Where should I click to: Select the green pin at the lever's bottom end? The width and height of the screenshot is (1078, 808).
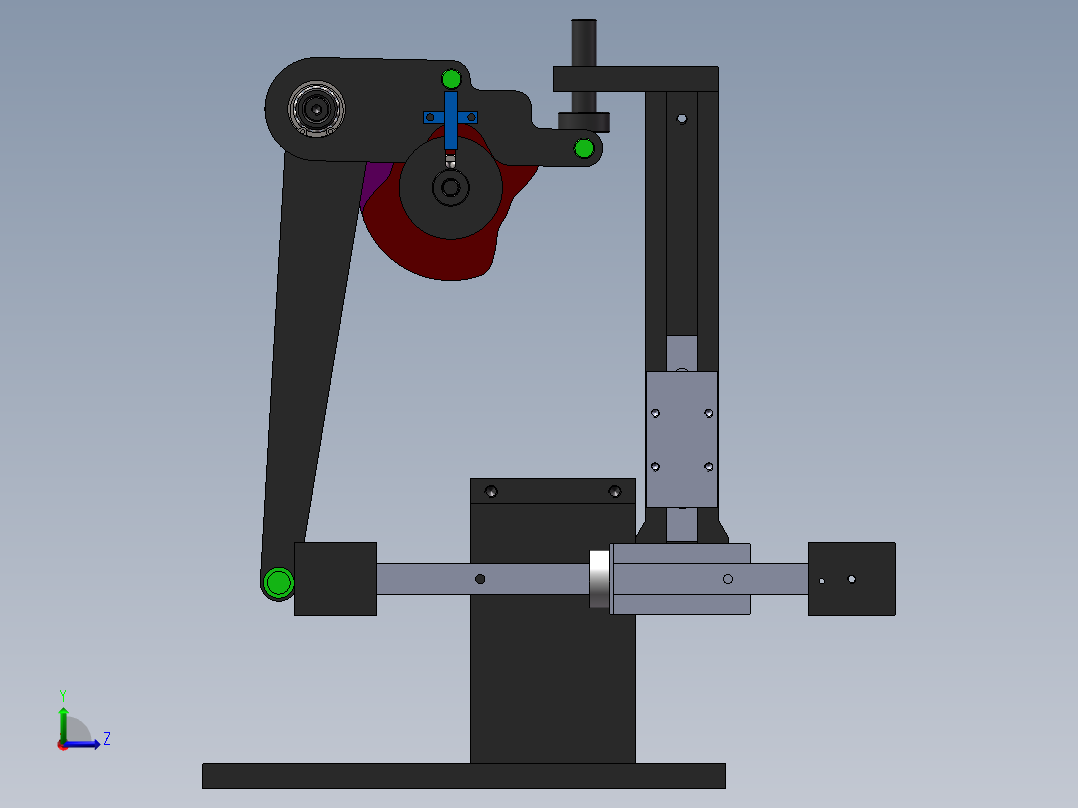(x=278, y=582)
